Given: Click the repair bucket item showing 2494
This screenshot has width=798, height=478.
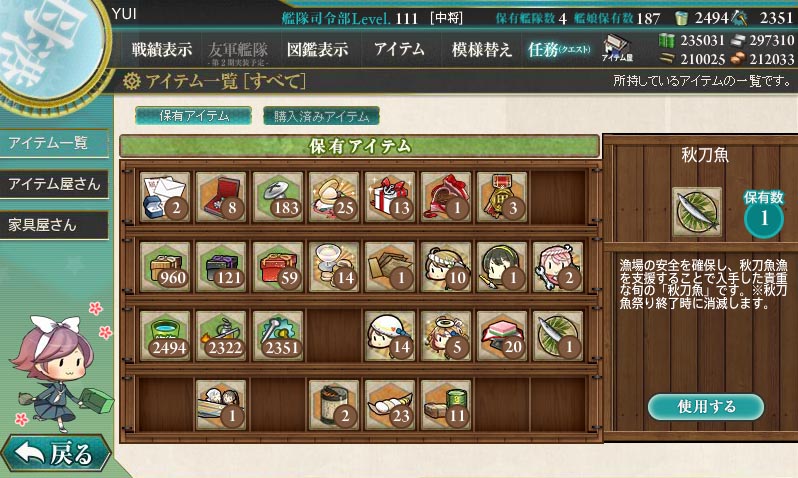Looking at the screenshot, I should [x=165, y=336].
